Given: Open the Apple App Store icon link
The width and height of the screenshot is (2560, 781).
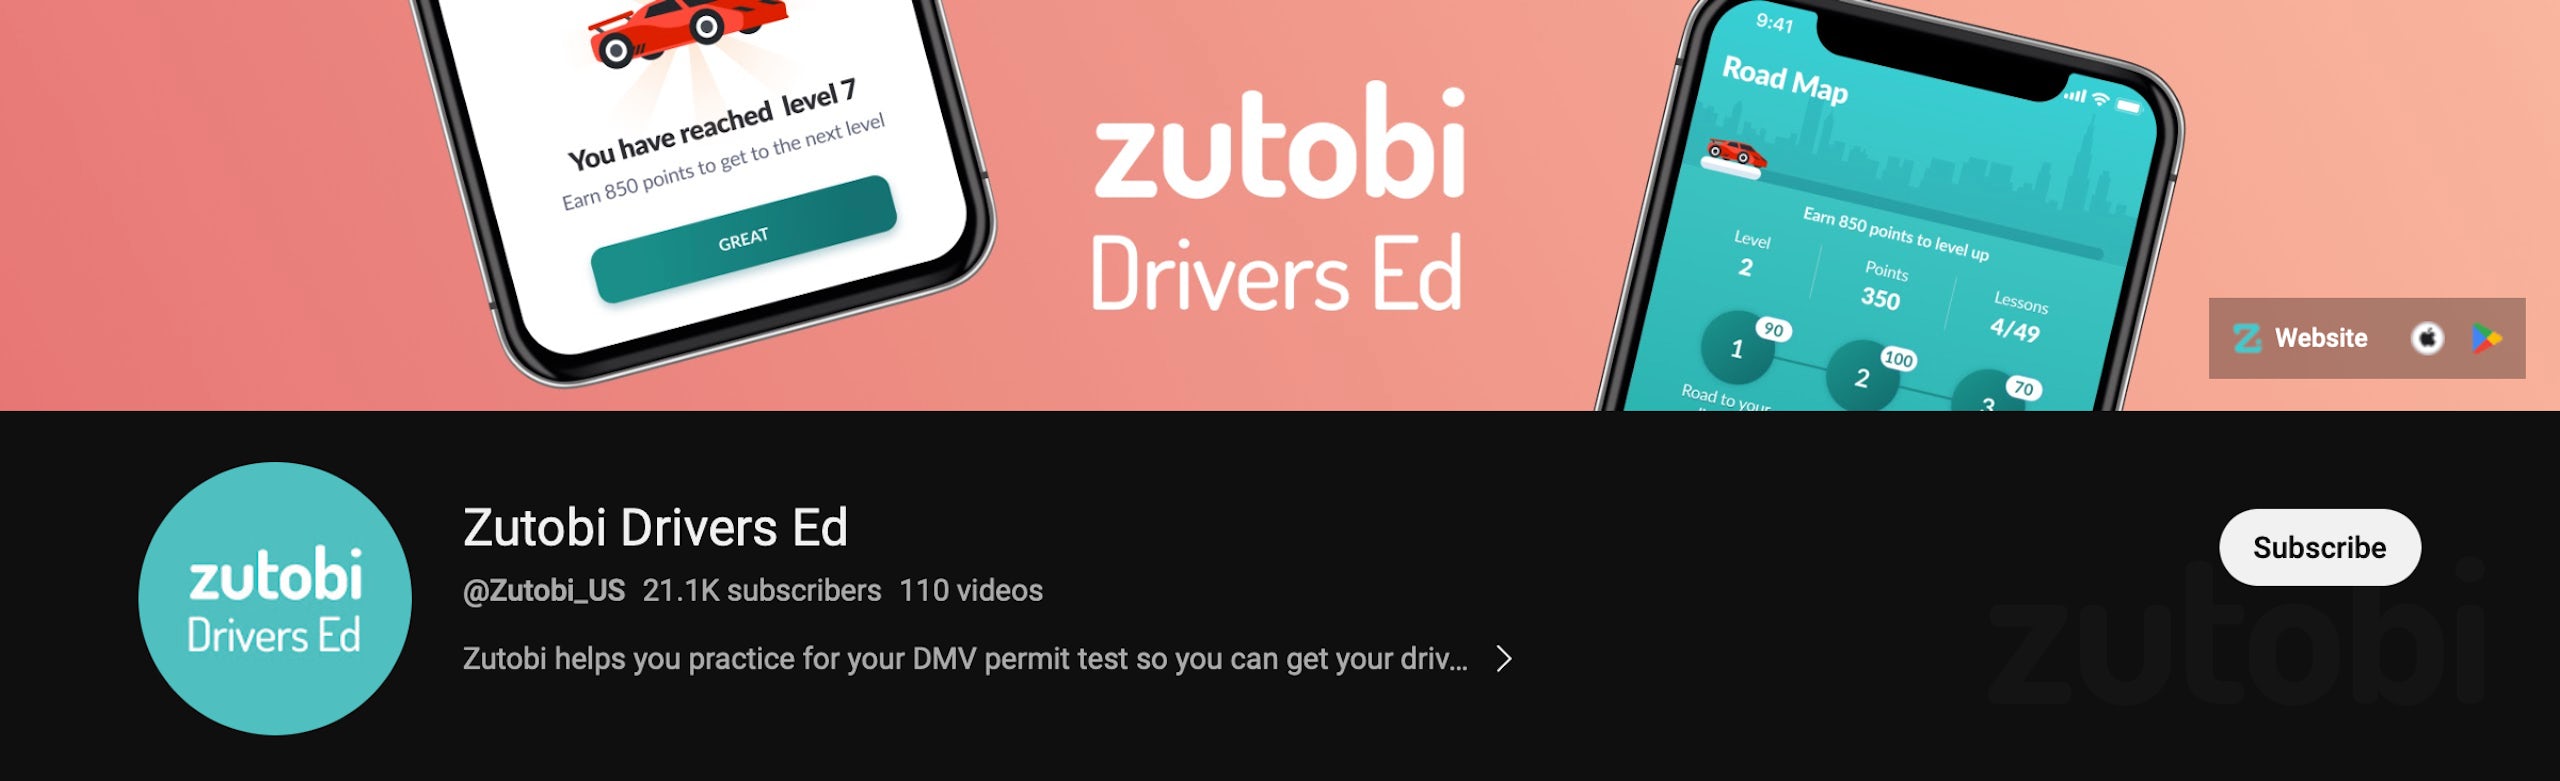Looking at the screenshot, I should pos(2427,339).
